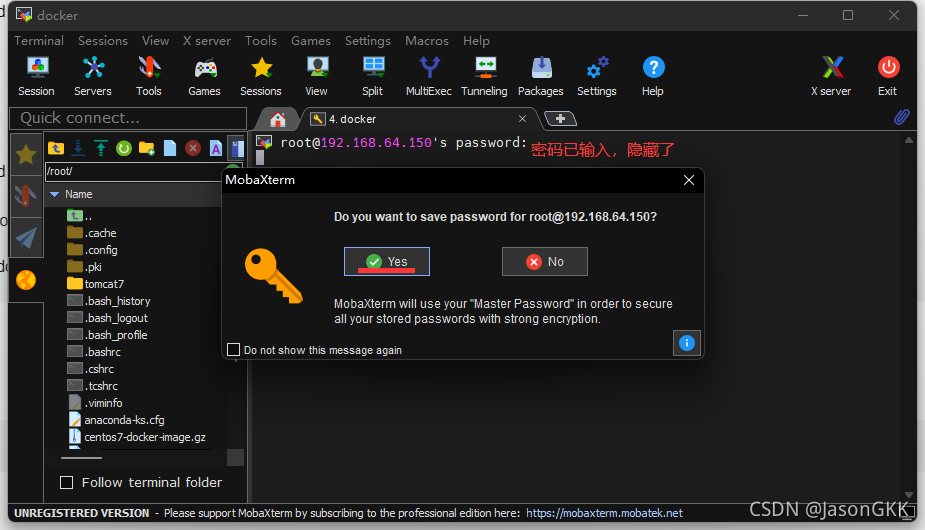Click the Split toolbar icon

pos(373,76)
